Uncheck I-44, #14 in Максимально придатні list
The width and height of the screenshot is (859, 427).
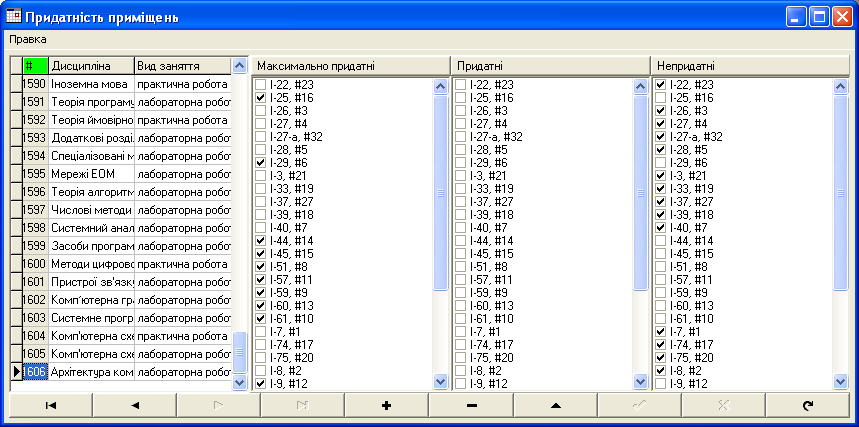(261, 241)
